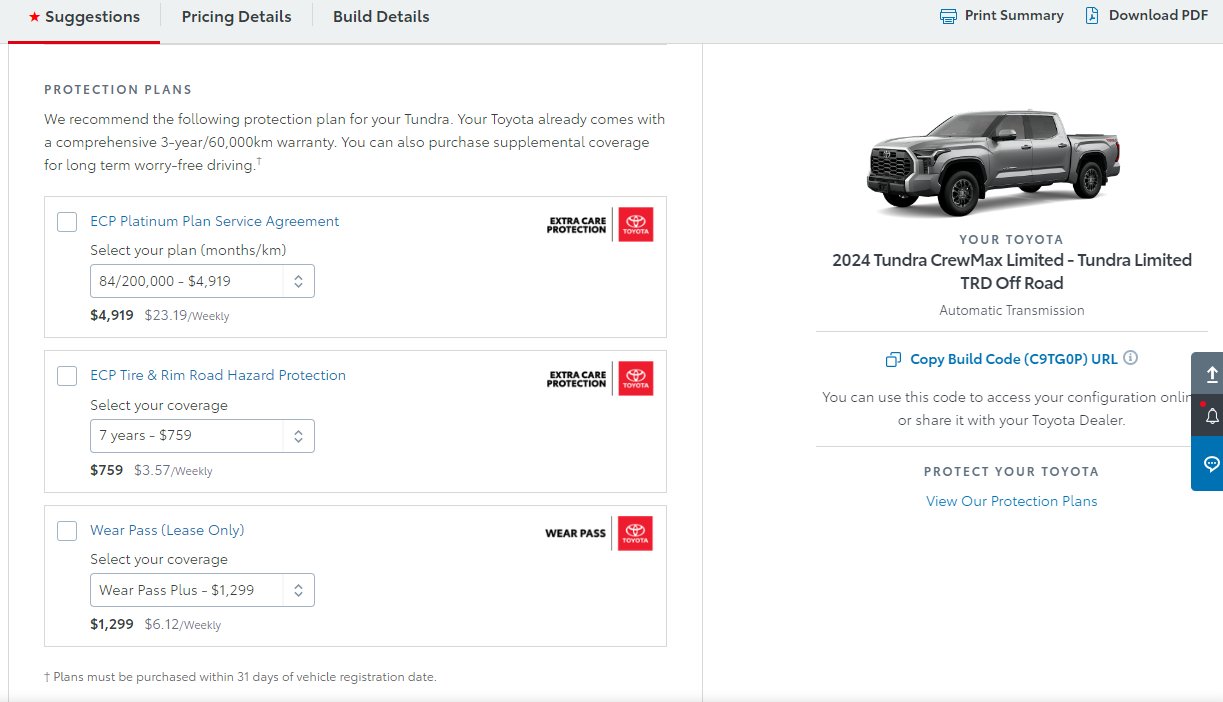Click the red star icon on Suggestions tab
This screenshot has height=702, width=1223.
click(34, 17)
